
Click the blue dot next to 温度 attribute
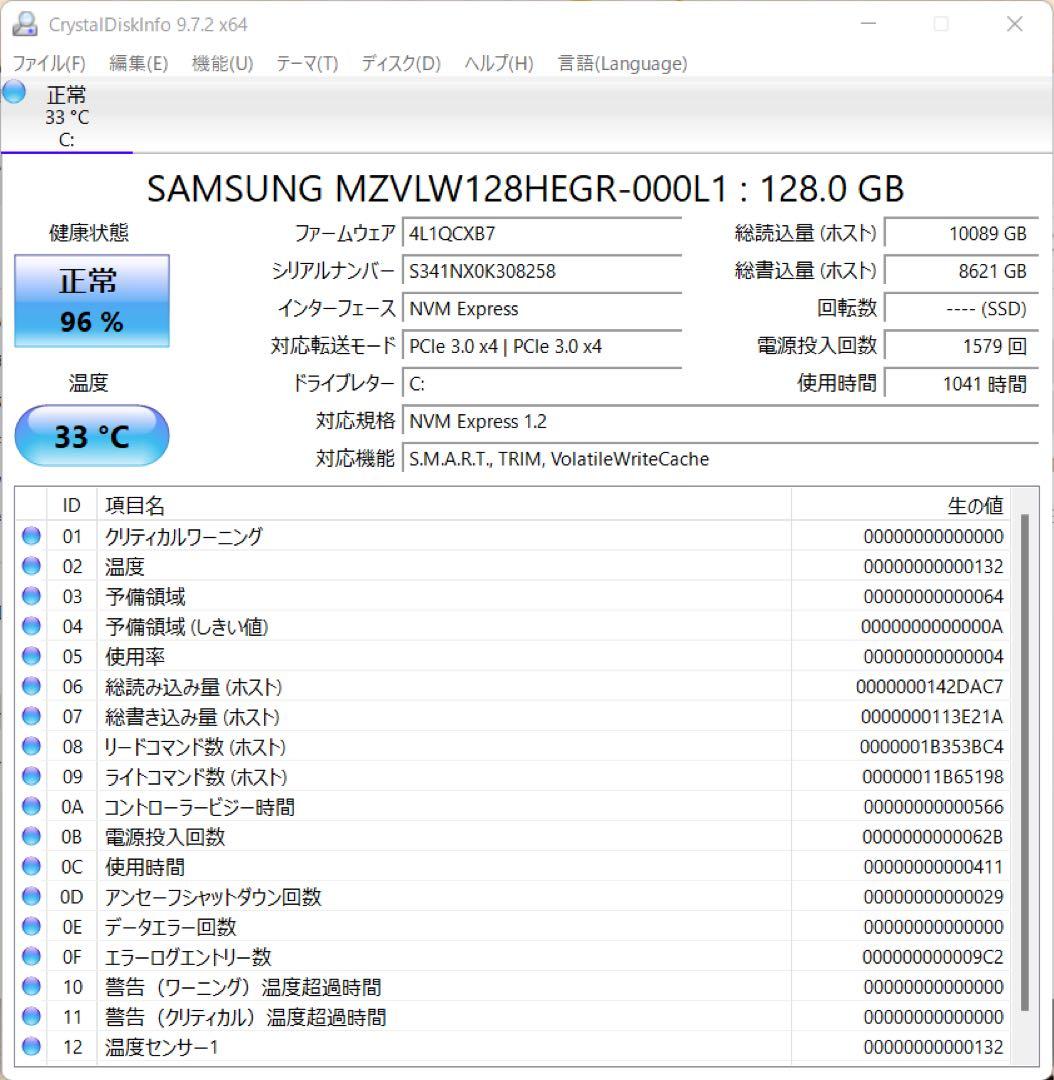coord(30,566)
